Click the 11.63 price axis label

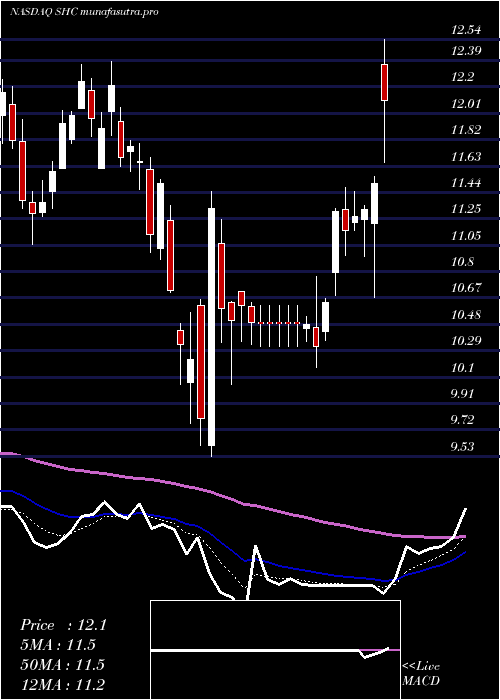coord(466,156)
